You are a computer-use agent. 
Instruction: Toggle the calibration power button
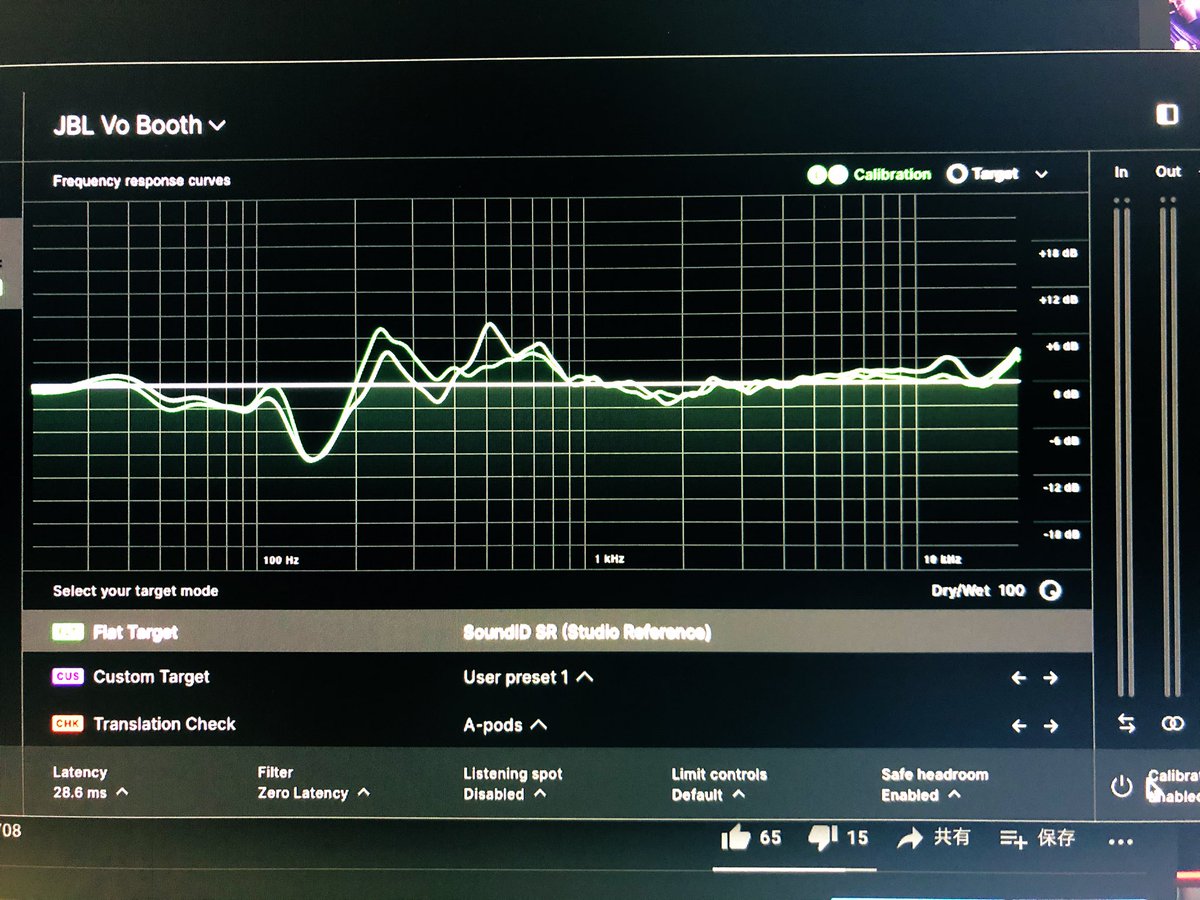1121,786
